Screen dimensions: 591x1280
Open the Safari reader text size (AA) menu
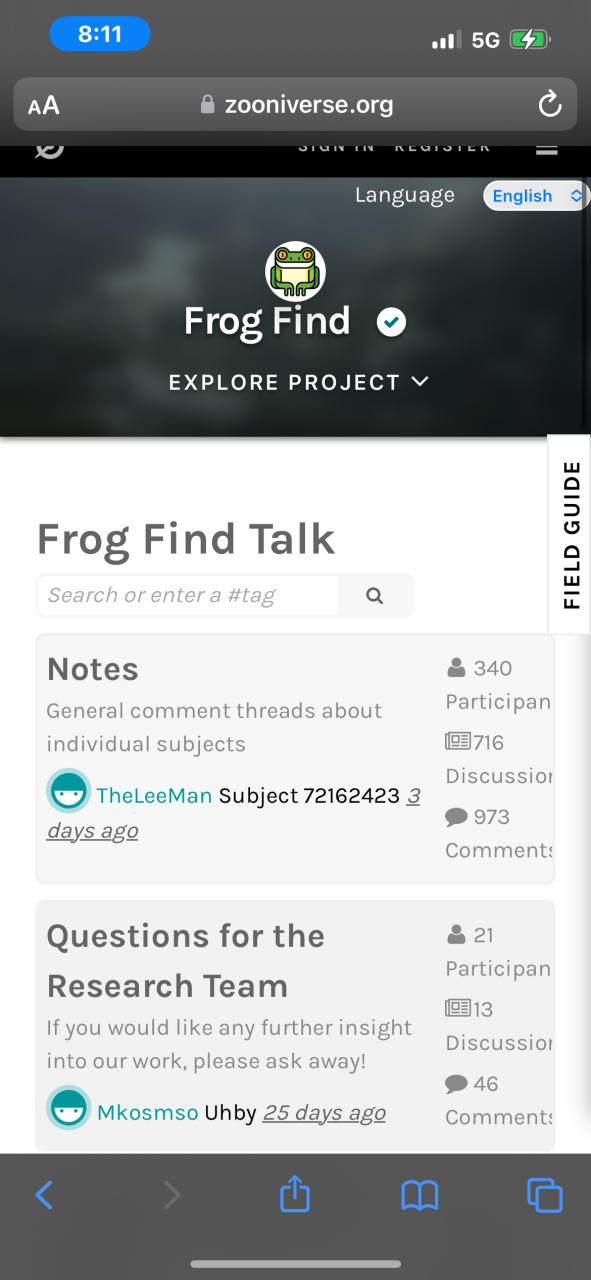pos(44,105)
